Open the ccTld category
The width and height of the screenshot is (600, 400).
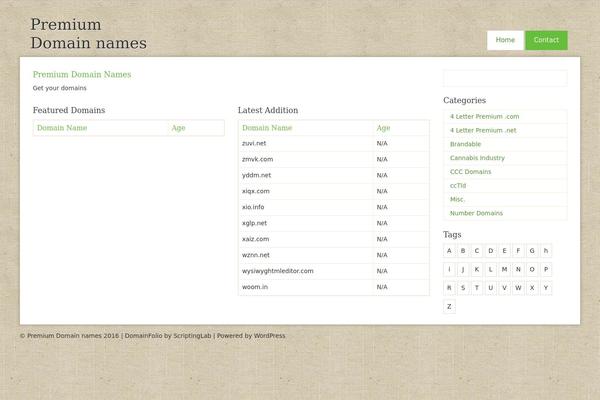tap(458, 185)
